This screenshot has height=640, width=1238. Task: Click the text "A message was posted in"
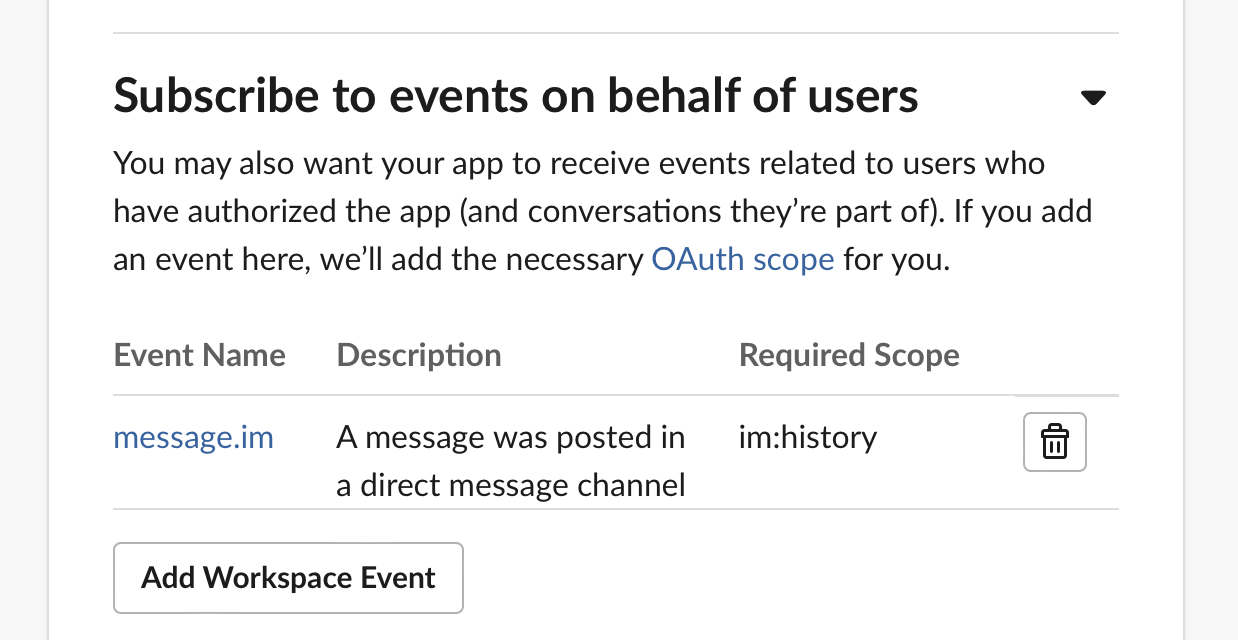tap(511, 437)
